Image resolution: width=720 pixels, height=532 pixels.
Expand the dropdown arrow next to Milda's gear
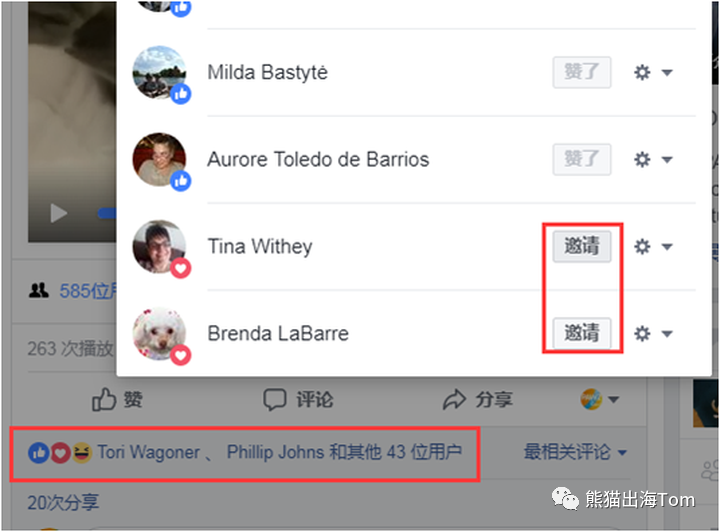(x=667, y=73)
